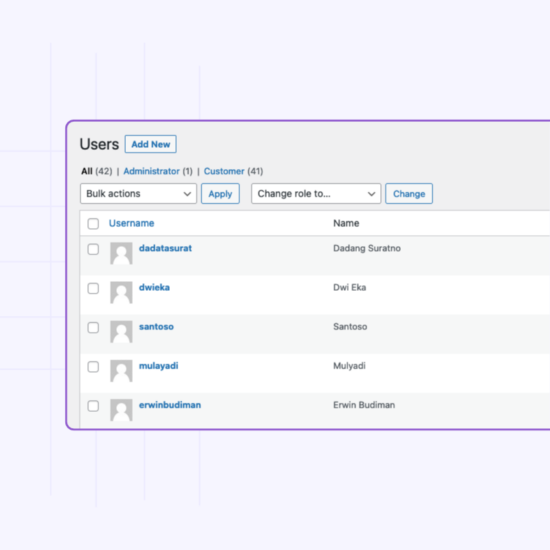Open the Bulk actions dropdown

(x=138, y=194)
